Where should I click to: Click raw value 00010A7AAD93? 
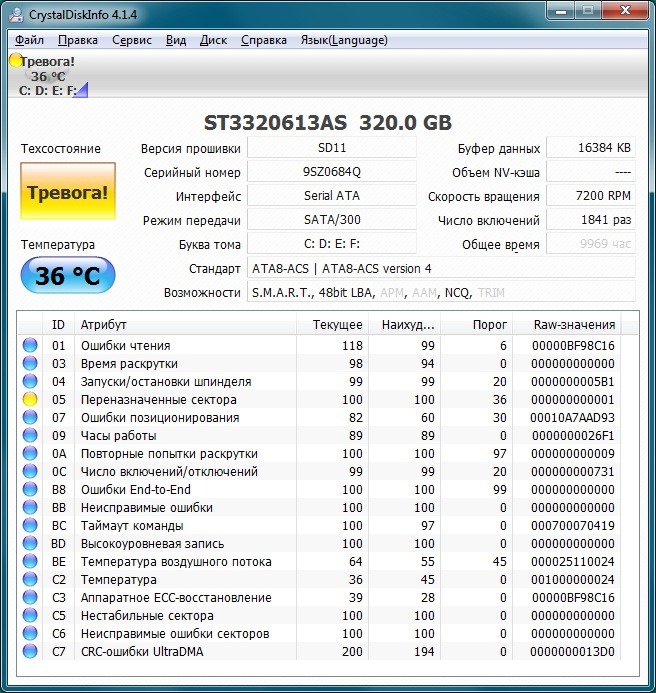tap(572, 418)
